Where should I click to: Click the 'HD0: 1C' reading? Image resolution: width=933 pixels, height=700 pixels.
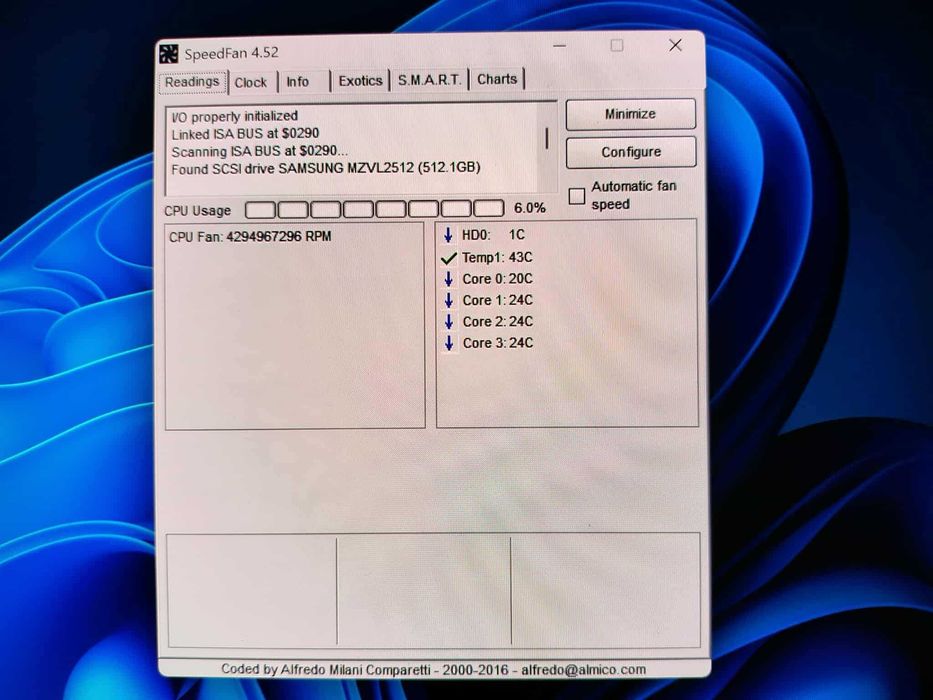[493, 235]
